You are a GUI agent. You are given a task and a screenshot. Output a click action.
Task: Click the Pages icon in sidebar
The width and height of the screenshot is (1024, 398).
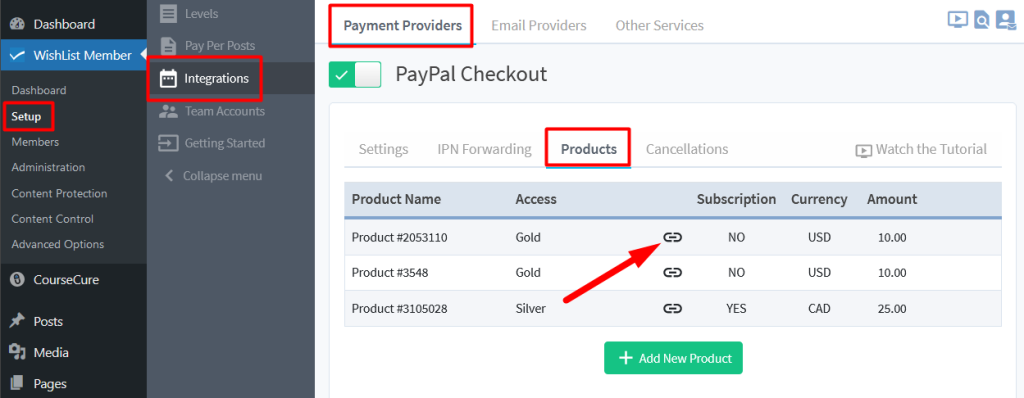[x=18, y=384]
